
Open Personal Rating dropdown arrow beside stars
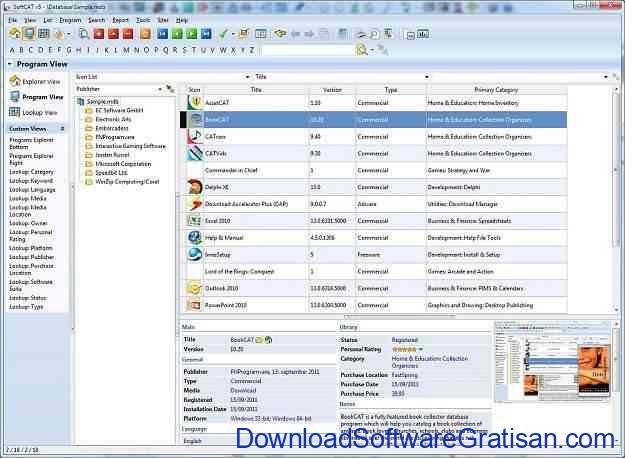tap(421, 349)
